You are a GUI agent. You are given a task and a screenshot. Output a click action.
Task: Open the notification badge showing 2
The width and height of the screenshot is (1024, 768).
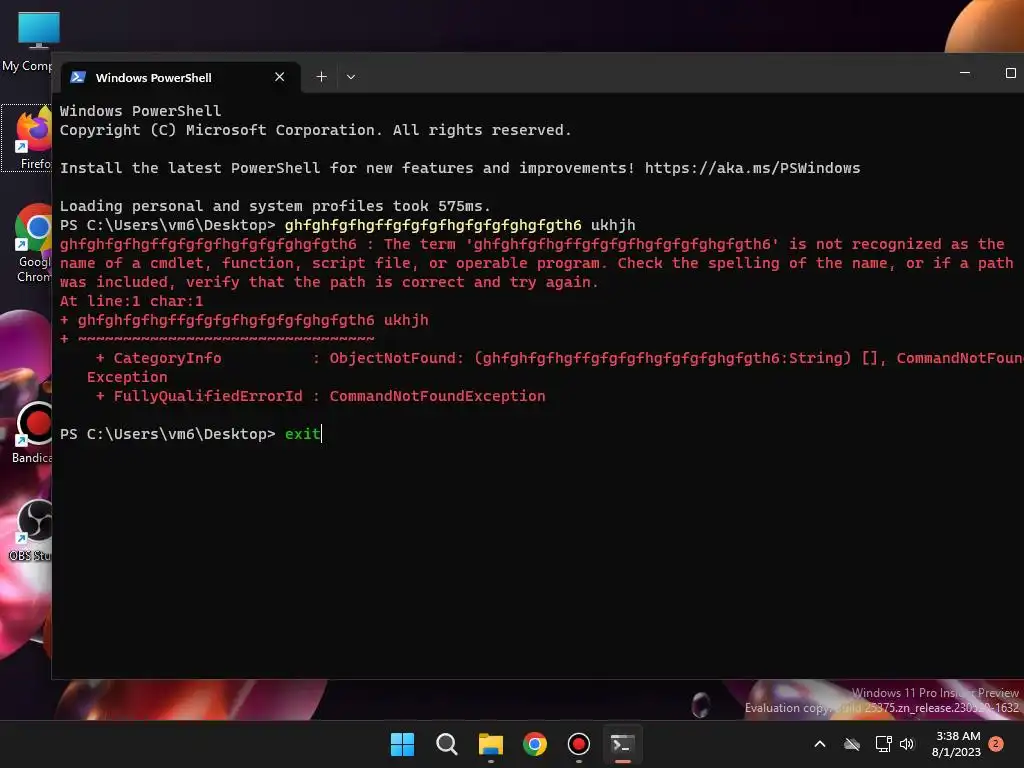(996, 744)
